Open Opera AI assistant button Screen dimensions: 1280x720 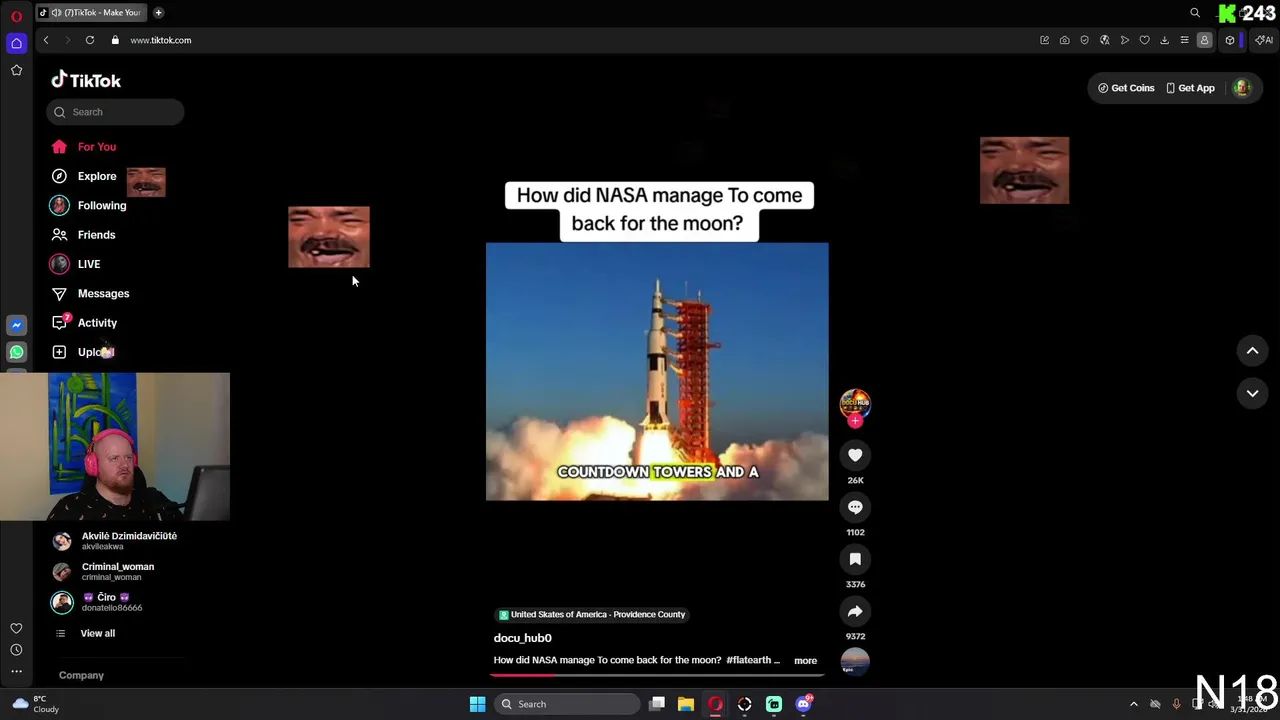coord(1265,40)
